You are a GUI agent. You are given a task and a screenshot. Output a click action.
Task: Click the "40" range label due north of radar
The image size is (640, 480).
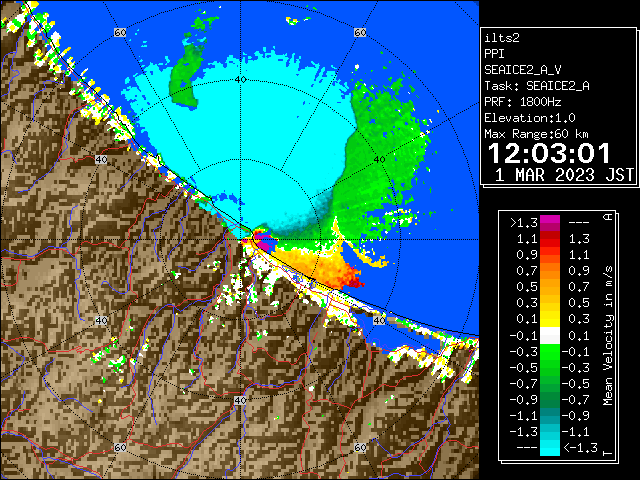point(240,80)
